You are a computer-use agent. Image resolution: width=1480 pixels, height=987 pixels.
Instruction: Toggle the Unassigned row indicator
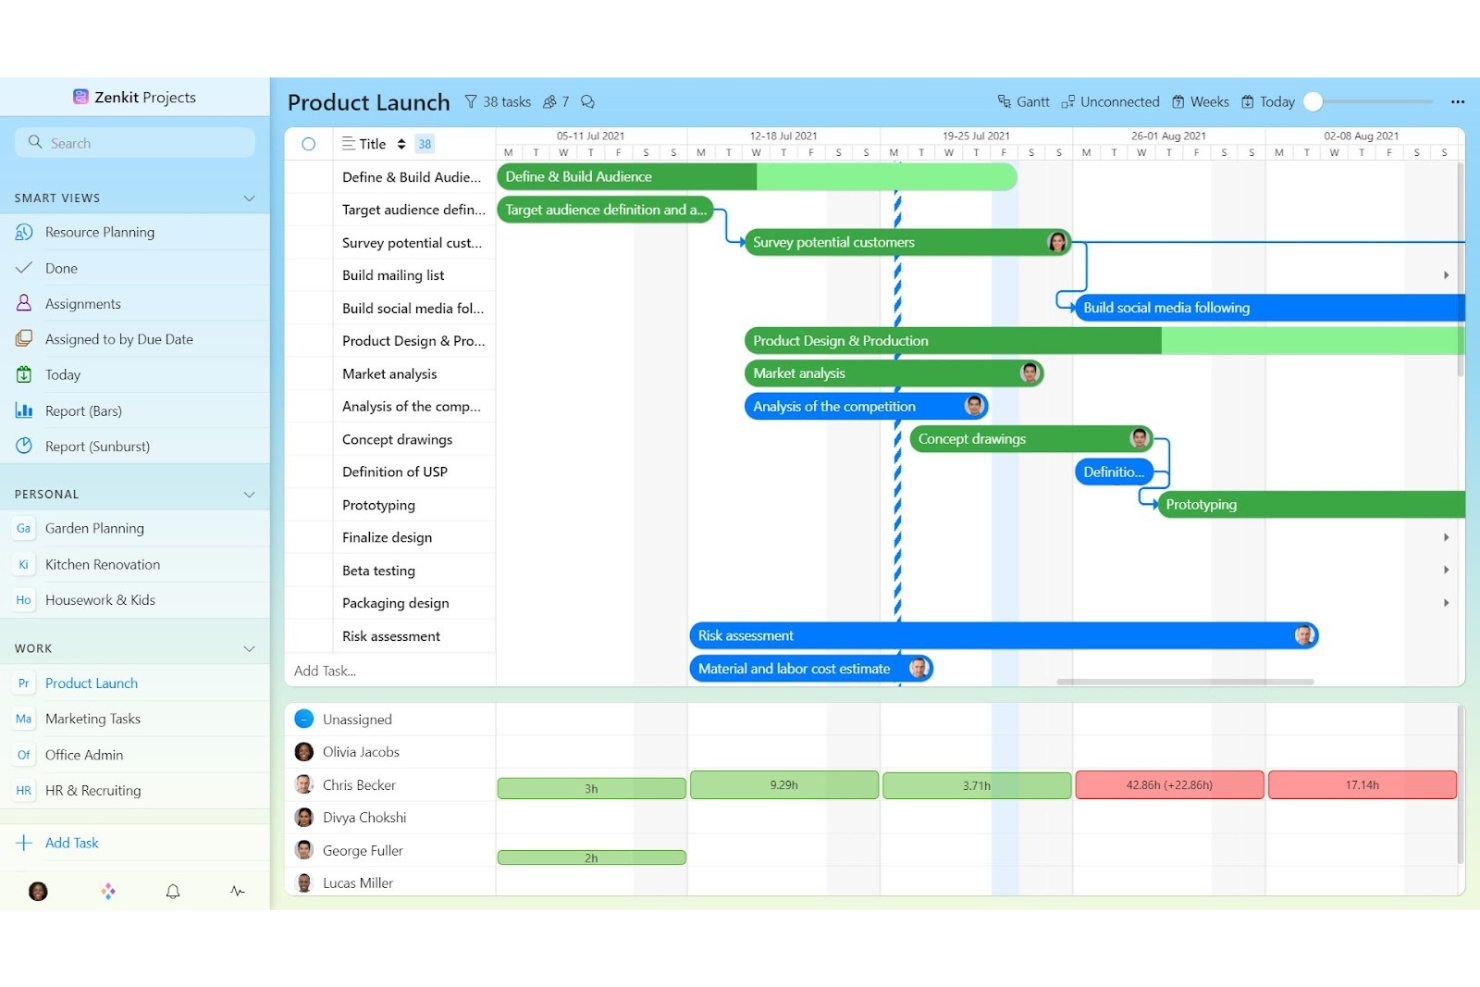coord(304,717)
